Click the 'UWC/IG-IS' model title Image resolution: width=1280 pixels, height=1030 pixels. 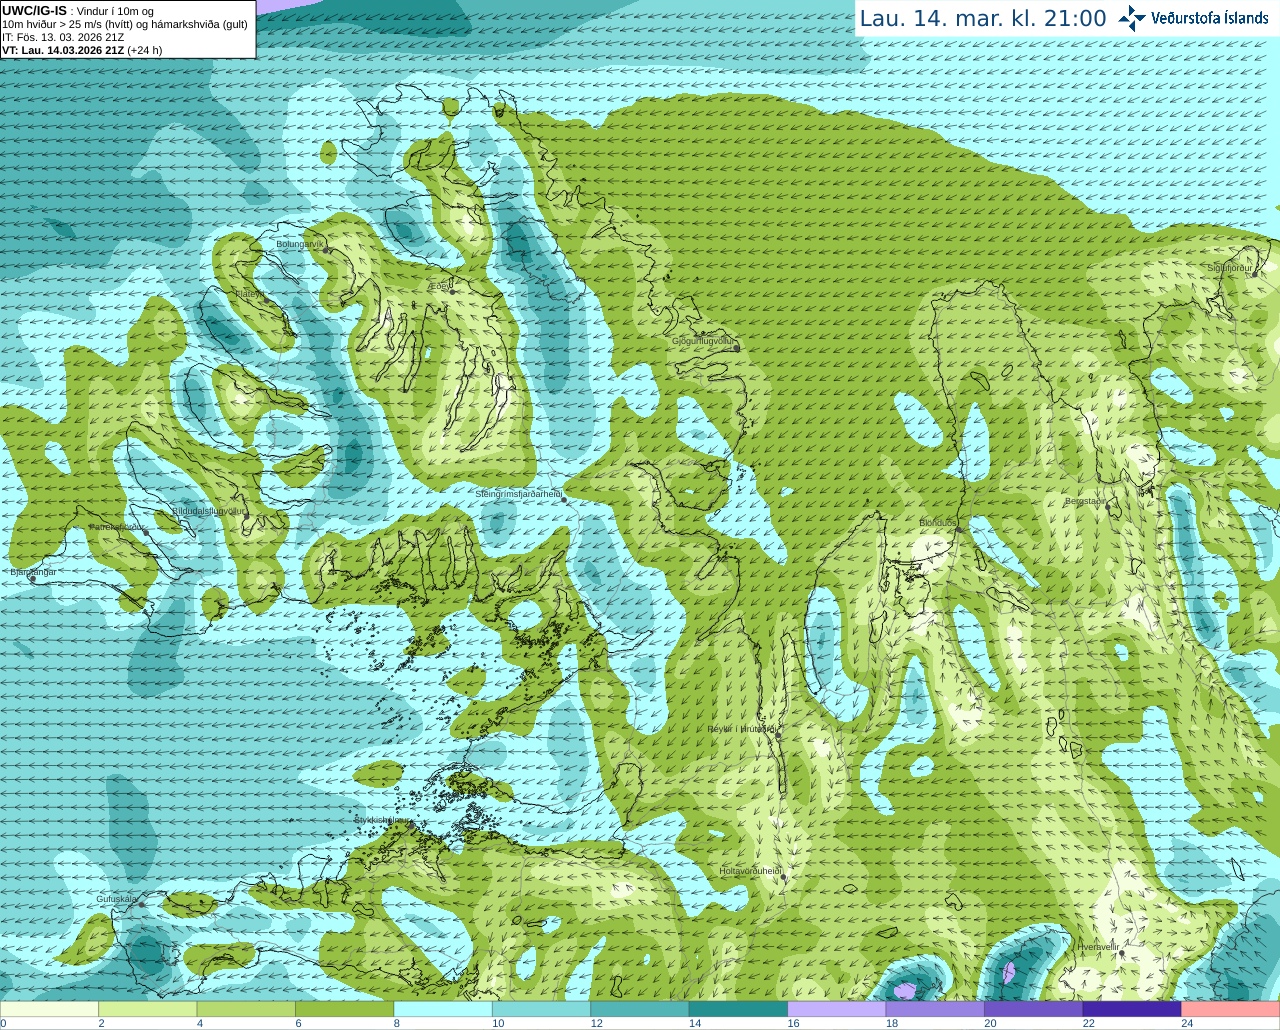point(34,10)
